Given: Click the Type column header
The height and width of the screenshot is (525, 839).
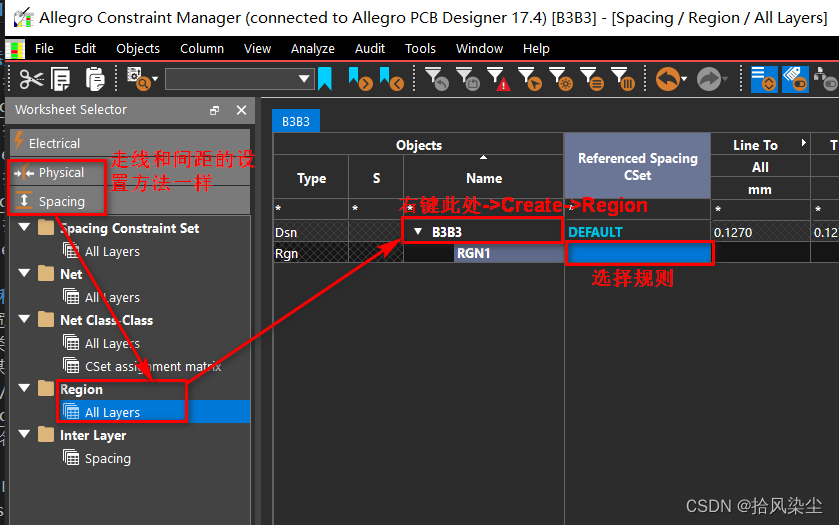Looking at the screenshot, I should pyautogui.click(x=311, y=178).
